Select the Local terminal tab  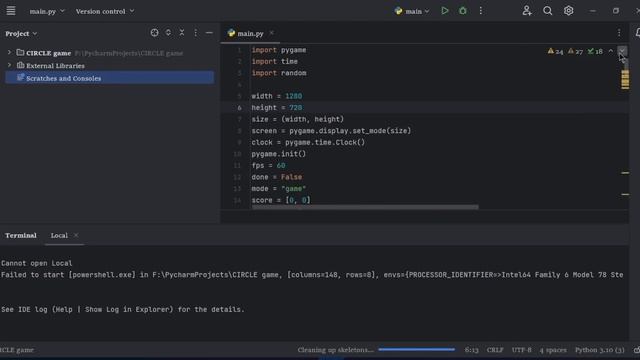pos(59,236)
